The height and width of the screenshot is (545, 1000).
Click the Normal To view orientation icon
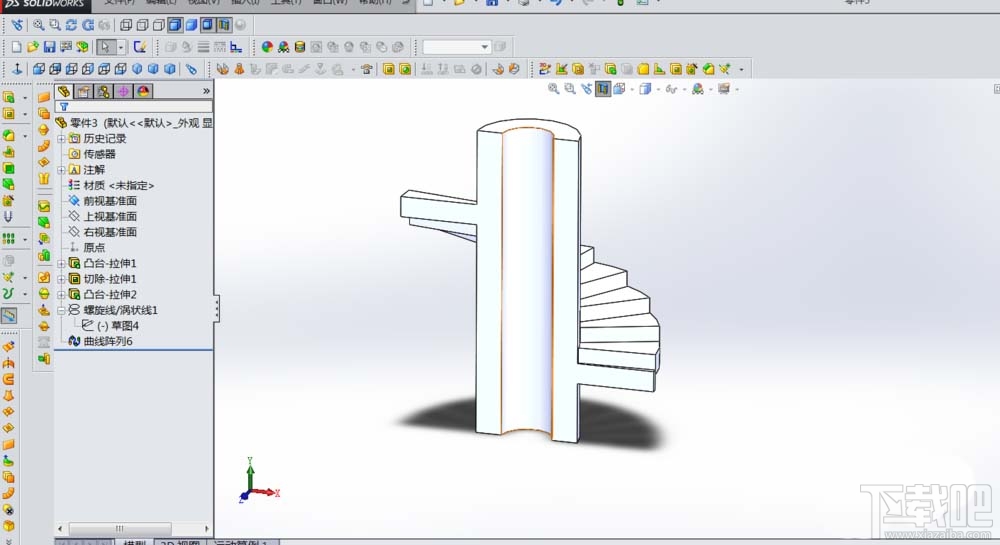17,69
